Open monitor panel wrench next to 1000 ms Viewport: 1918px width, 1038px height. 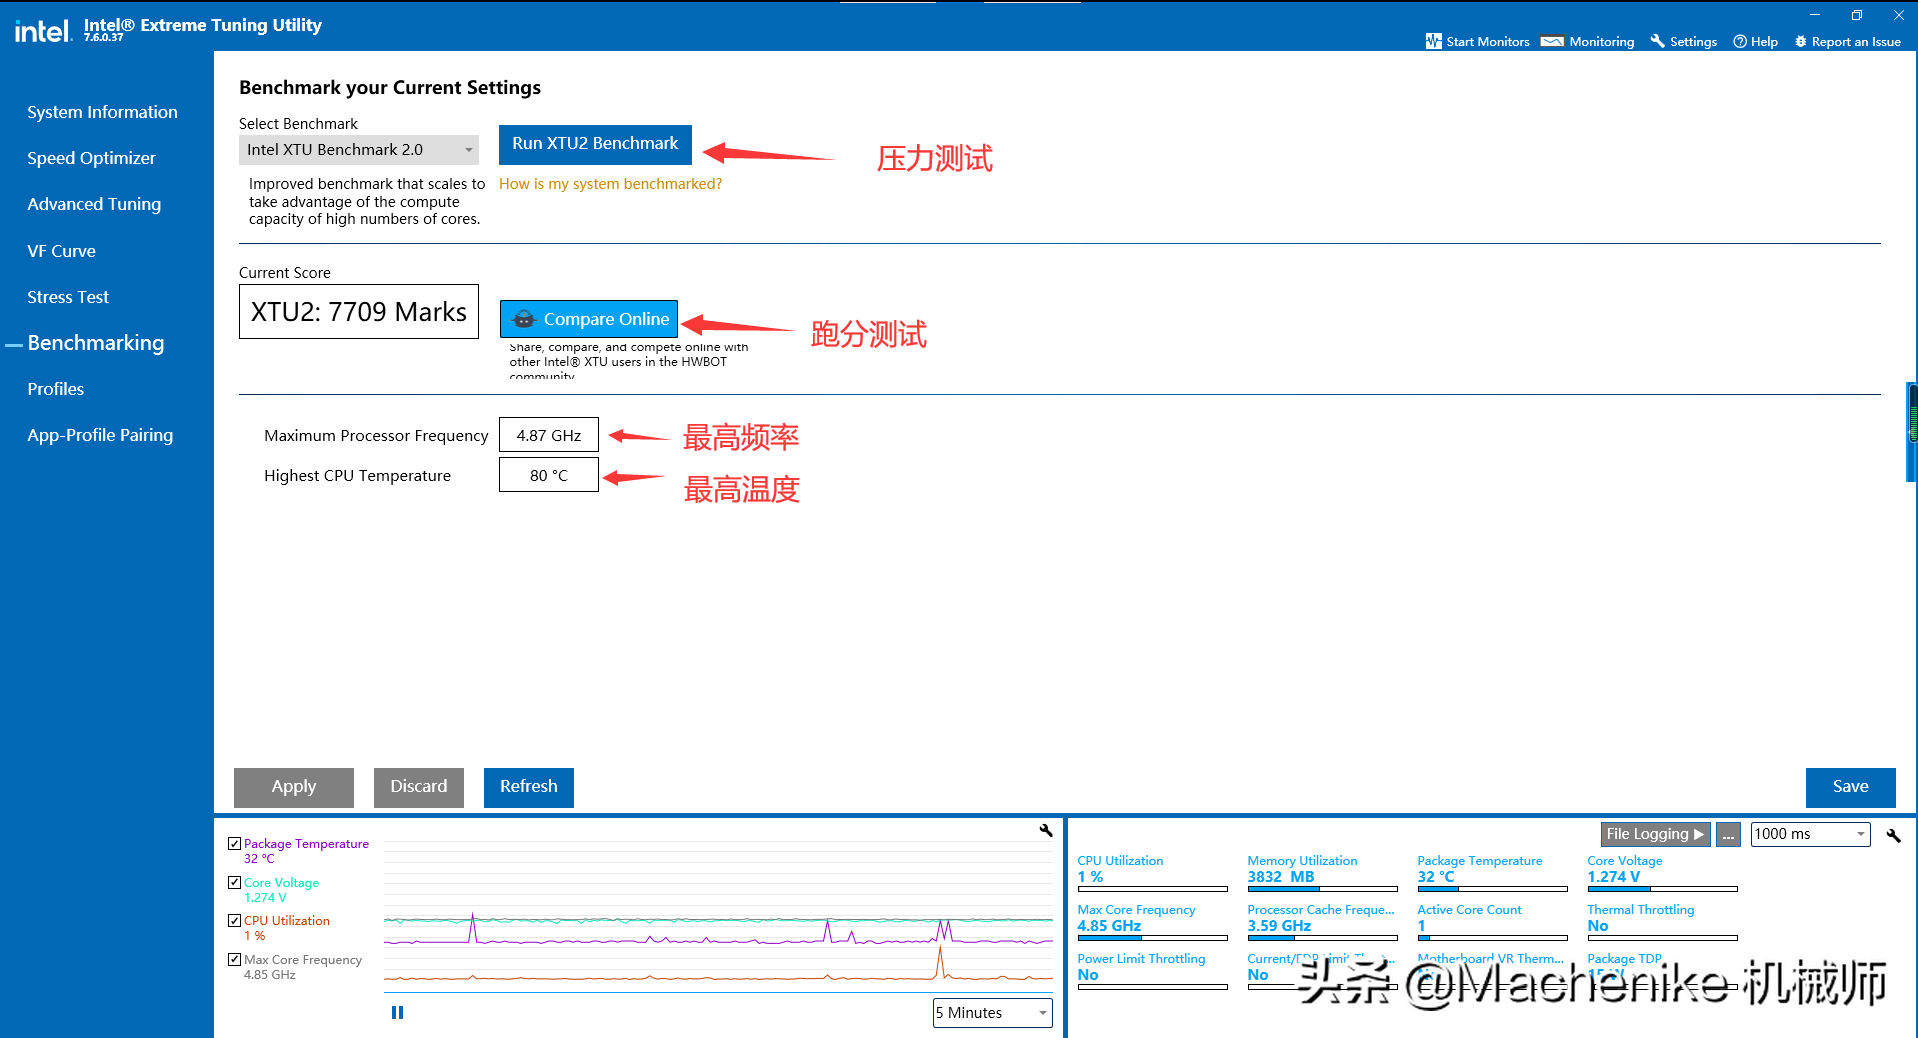tap(1893, 835)
